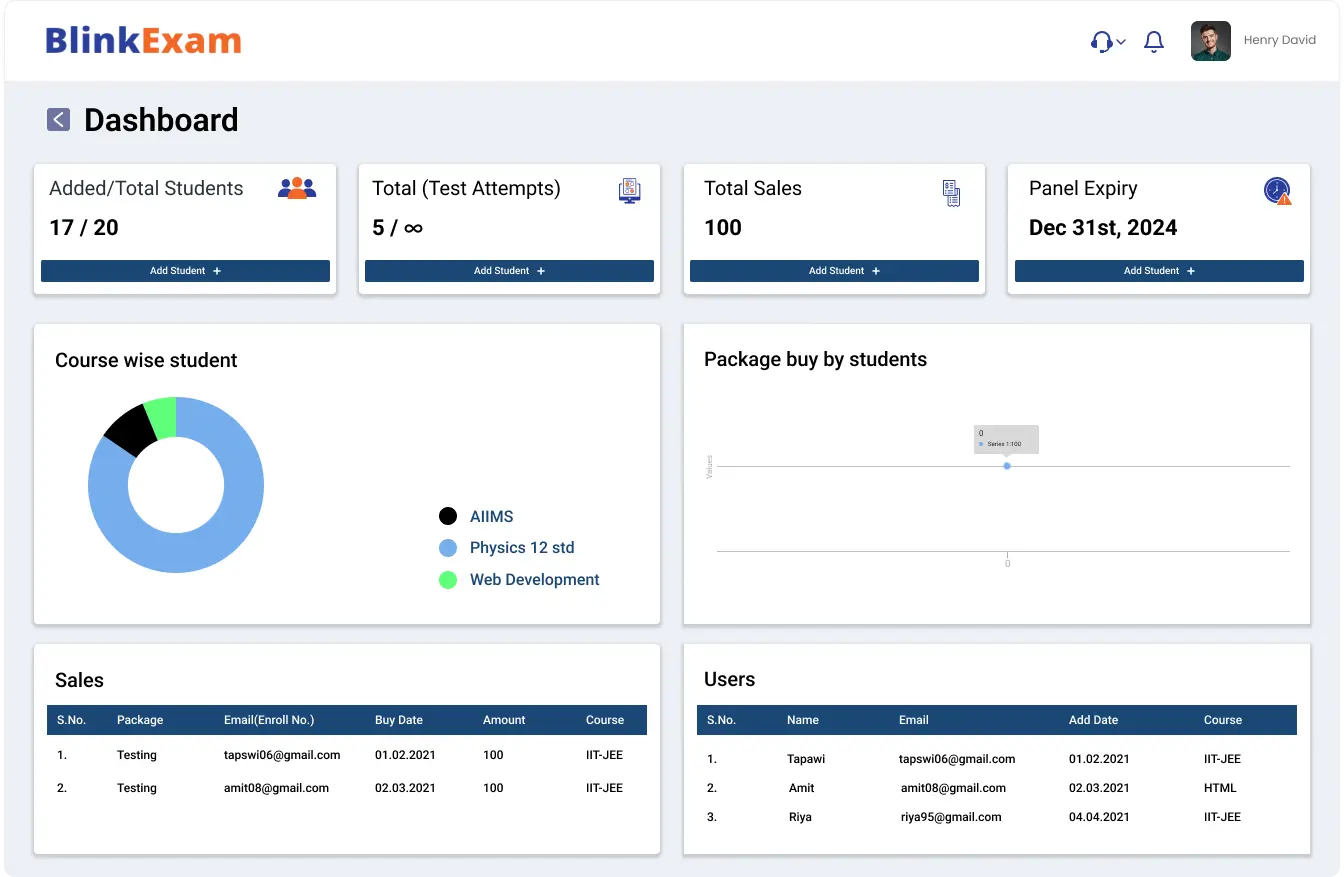The width and height of the screenshot is (1344, 877).
Task: Click the Buy Date column header
Action: point(399,720)
